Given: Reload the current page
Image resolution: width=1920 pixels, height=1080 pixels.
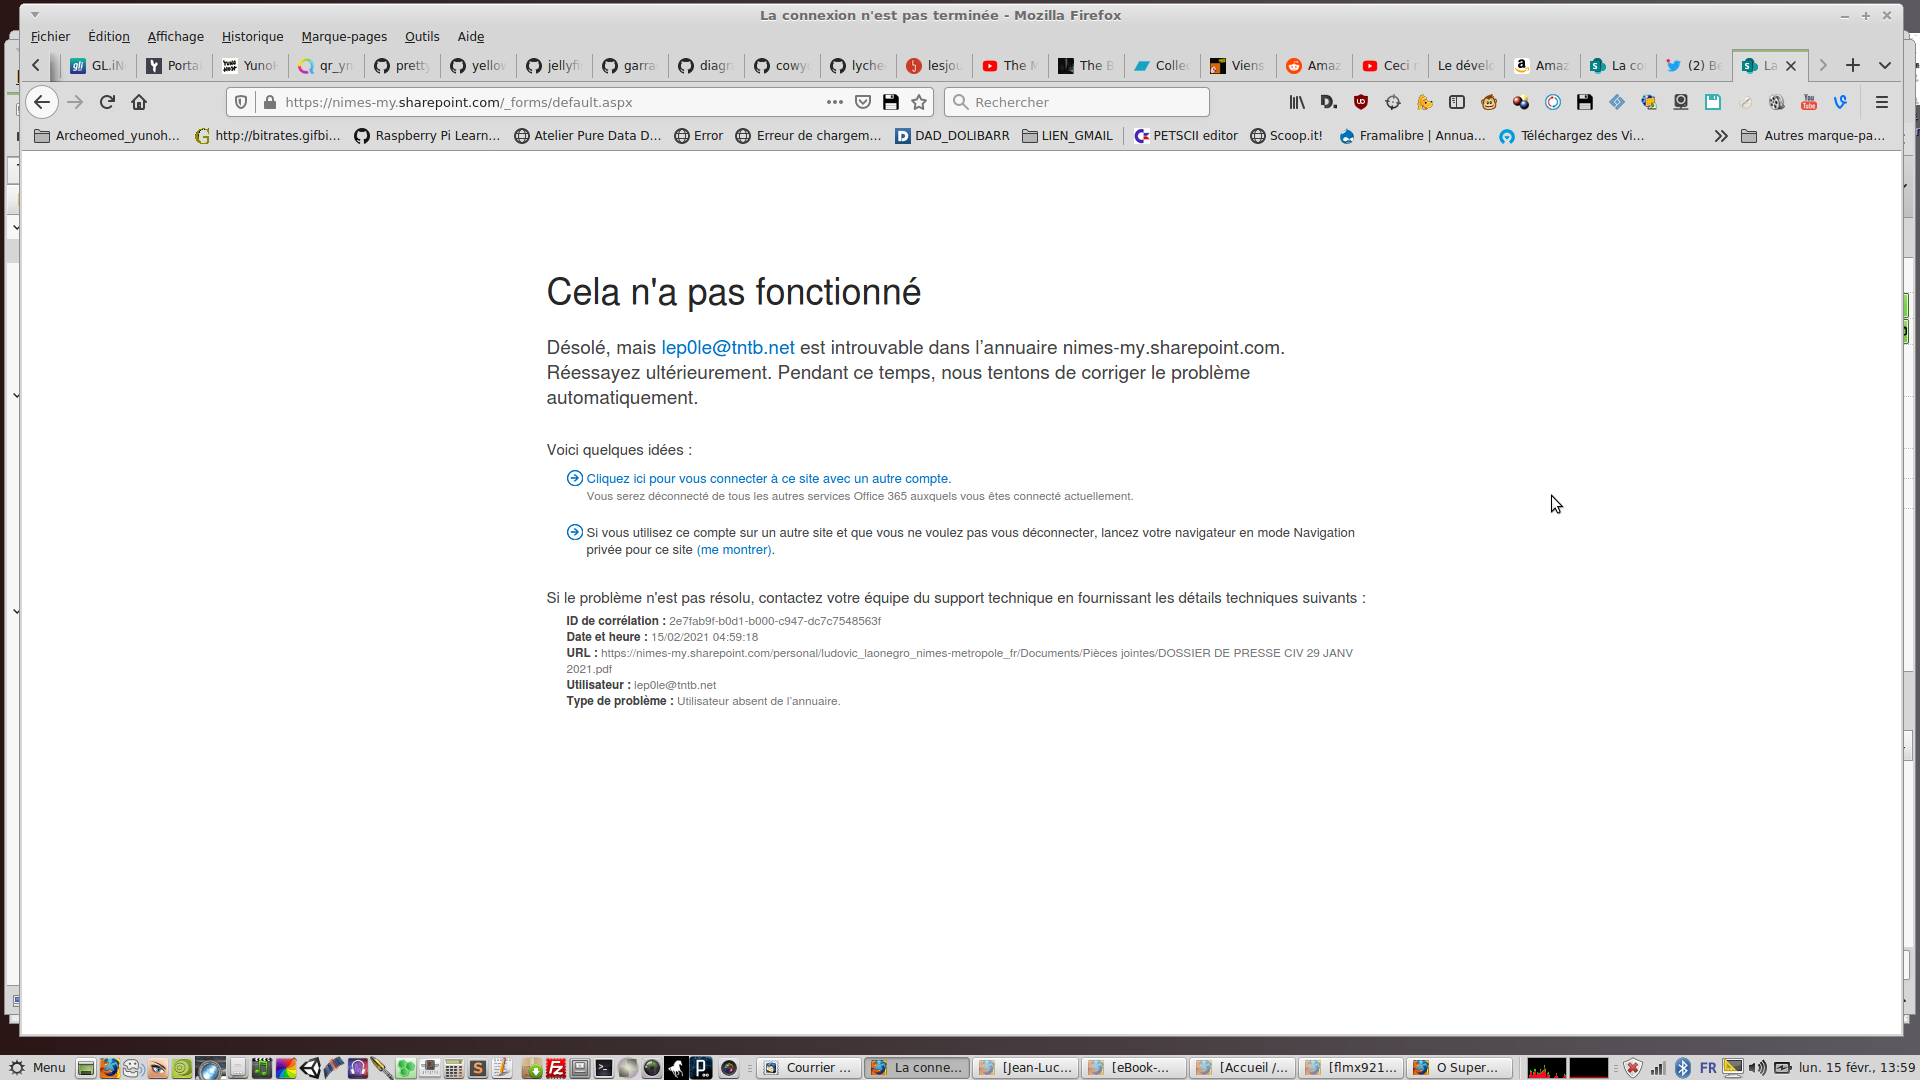Looking at the screenshot, I should [x=107, y=102].
